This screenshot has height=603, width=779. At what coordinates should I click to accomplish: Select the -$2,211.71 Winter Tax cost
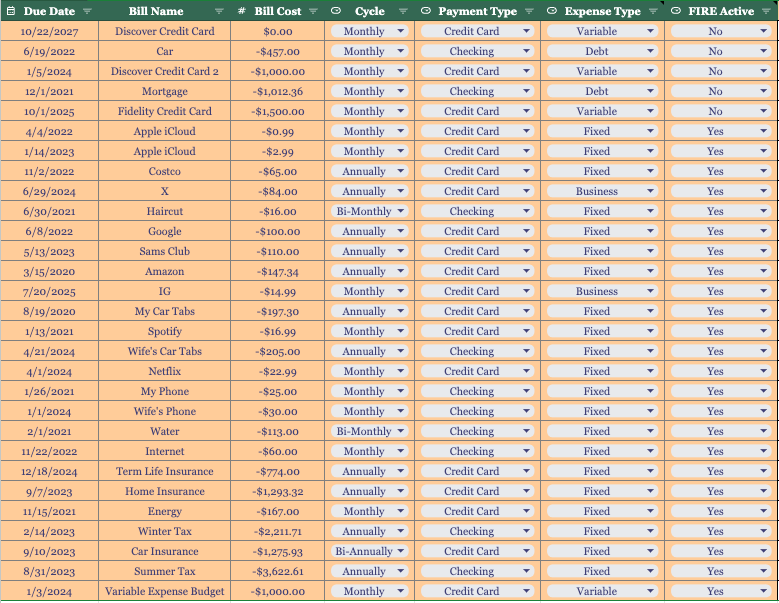click(x=278, y=531)
